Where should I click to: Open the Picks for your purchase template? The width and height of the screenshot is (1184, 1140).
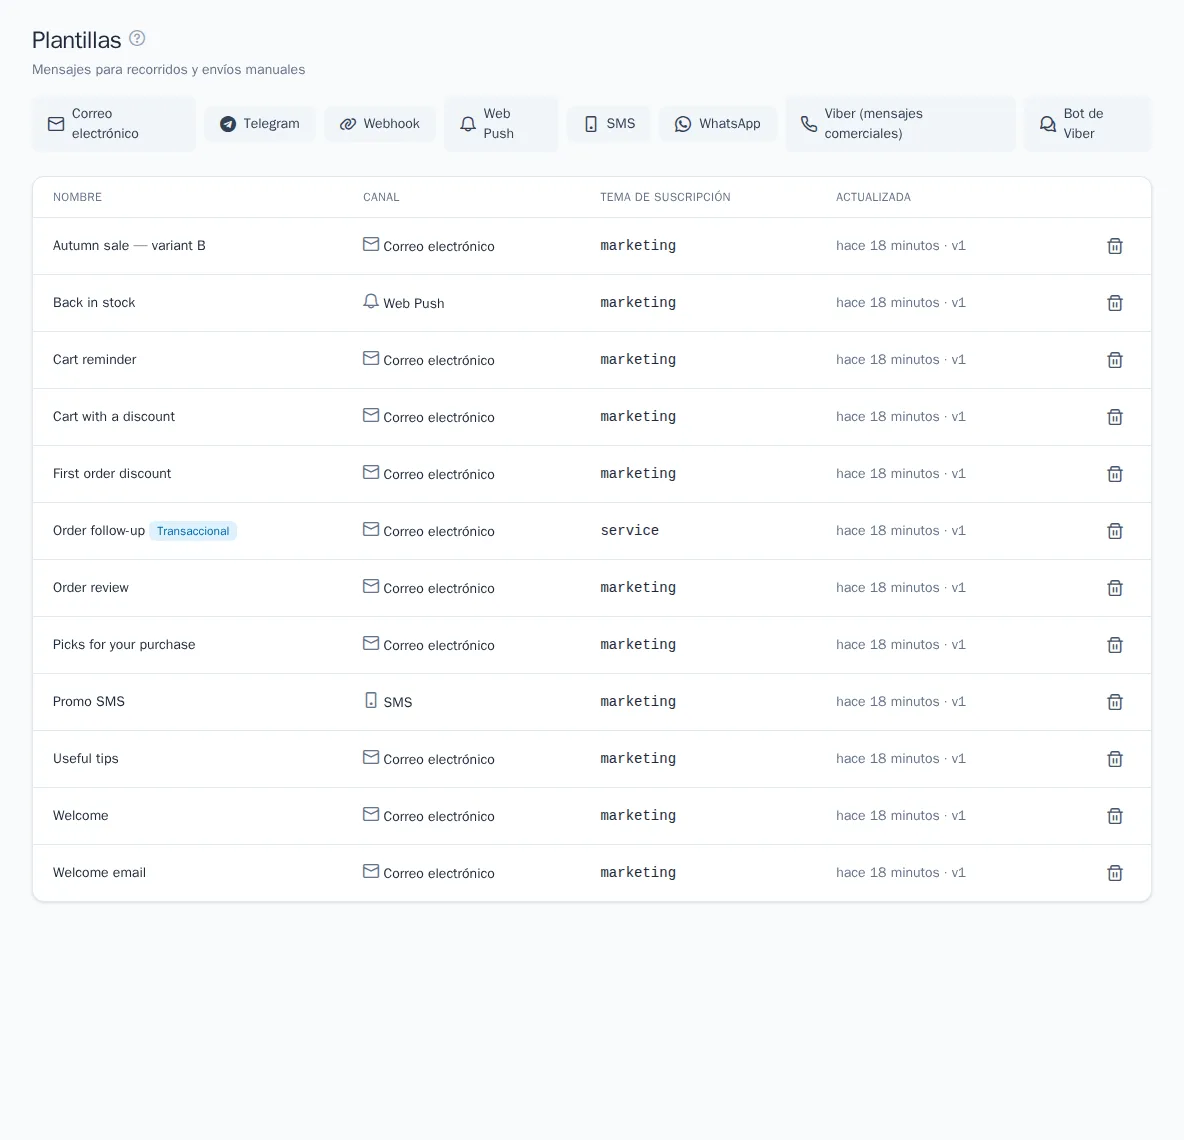click(x=124, y=645)
